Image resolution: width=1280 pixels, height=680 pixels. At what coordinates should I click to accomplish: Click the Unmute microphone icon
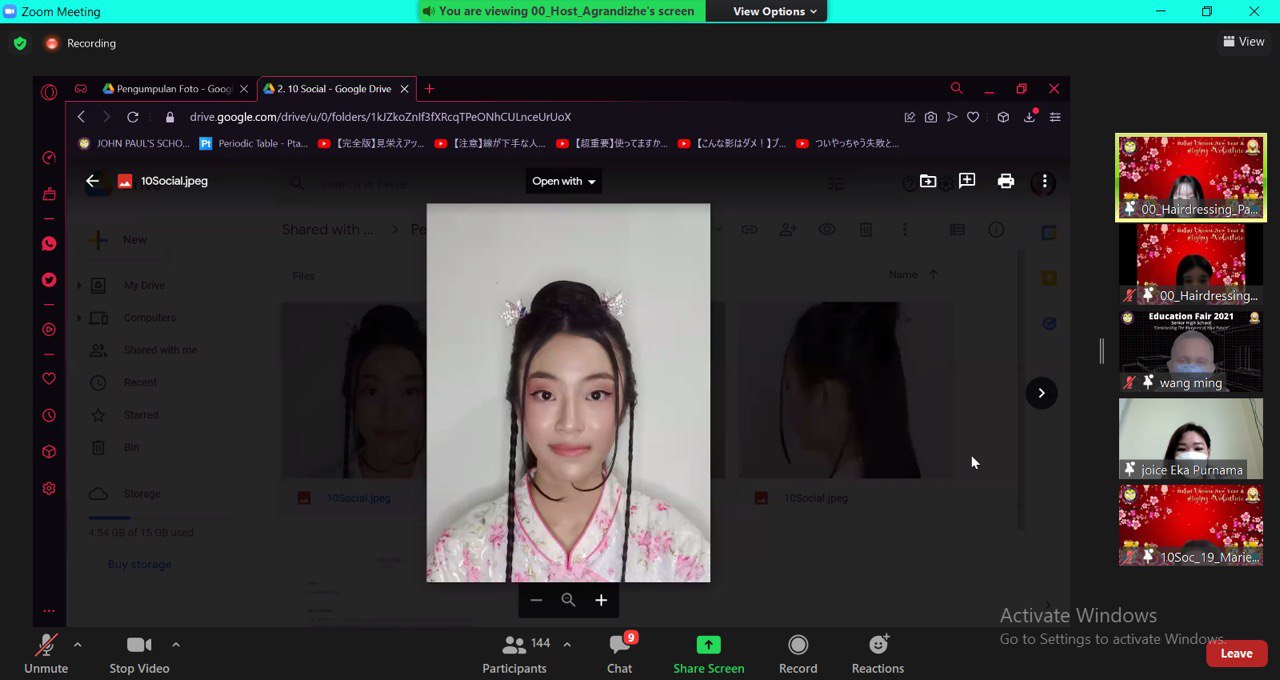pyautogui.click(x=46, y=645)
